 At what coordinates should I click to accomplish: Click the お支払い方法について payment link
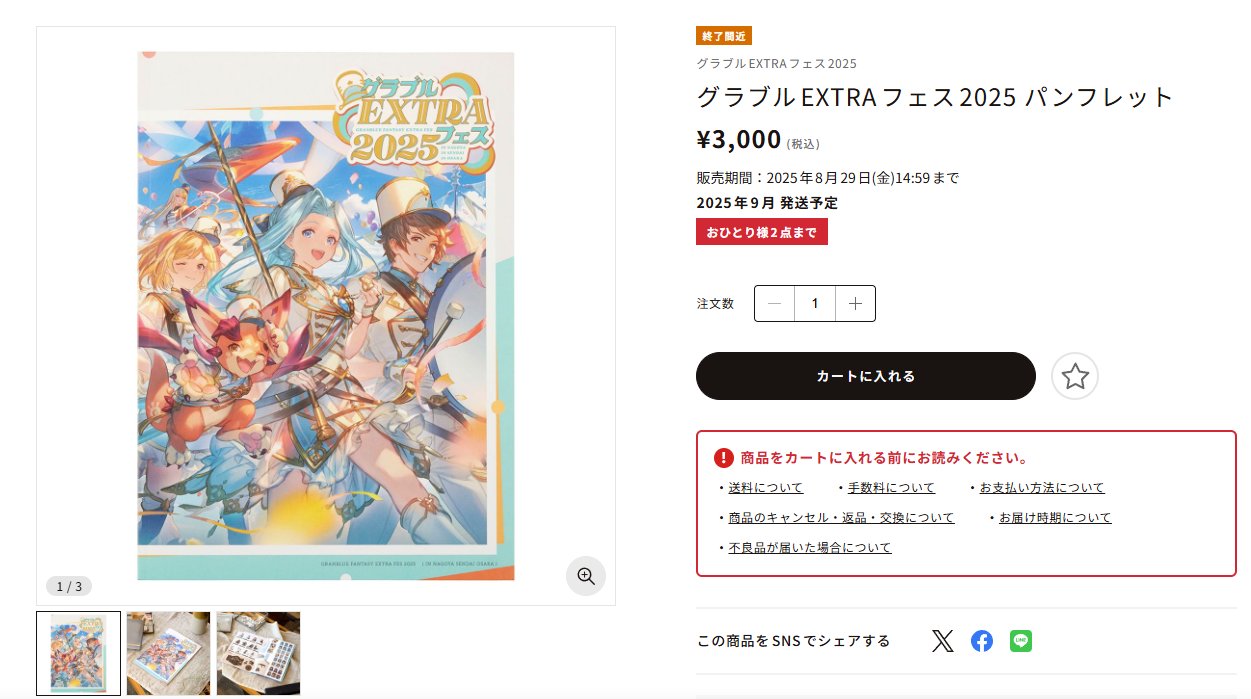pyautogui.click(x=1041, y=487)
